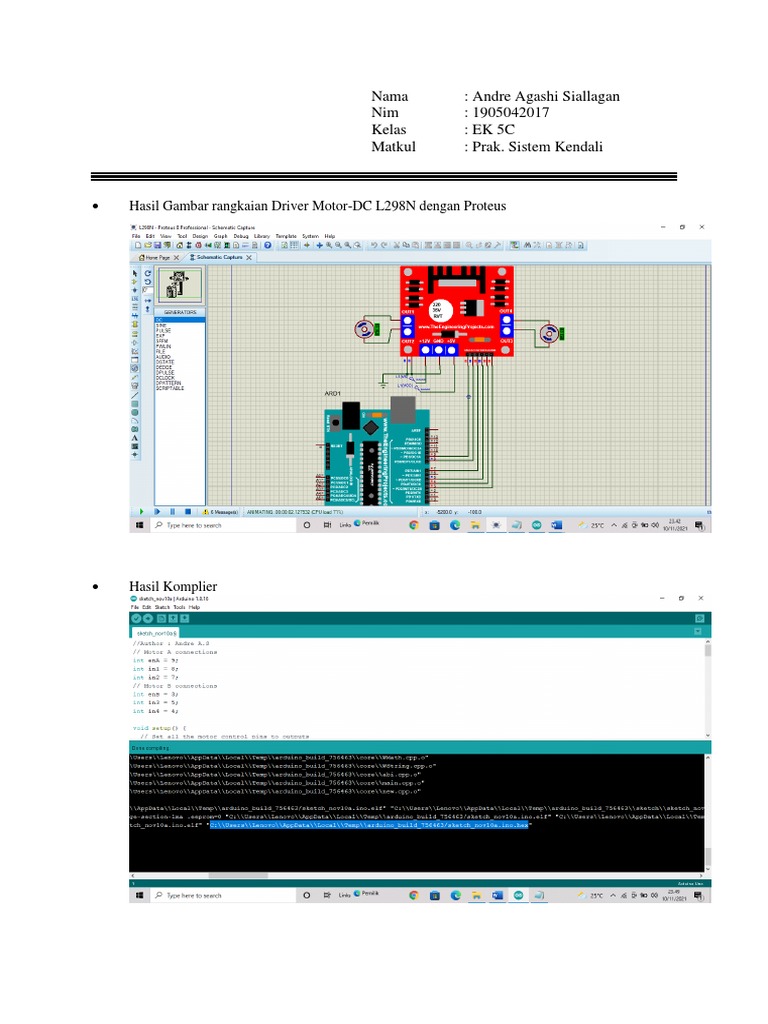Viewport: 768px width, 1024px height.
Task: Click the highlighted .hex file path in console
Action: (x=369, y=825)
